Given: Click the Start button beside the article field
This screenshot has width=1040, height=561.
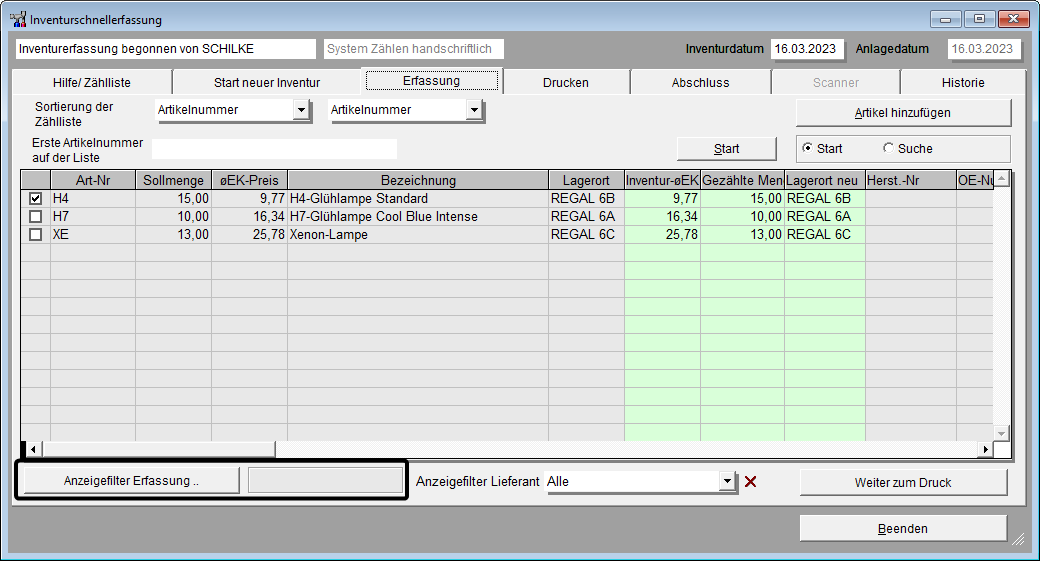Looking at the screenshot, I should (x=726, y=149).
